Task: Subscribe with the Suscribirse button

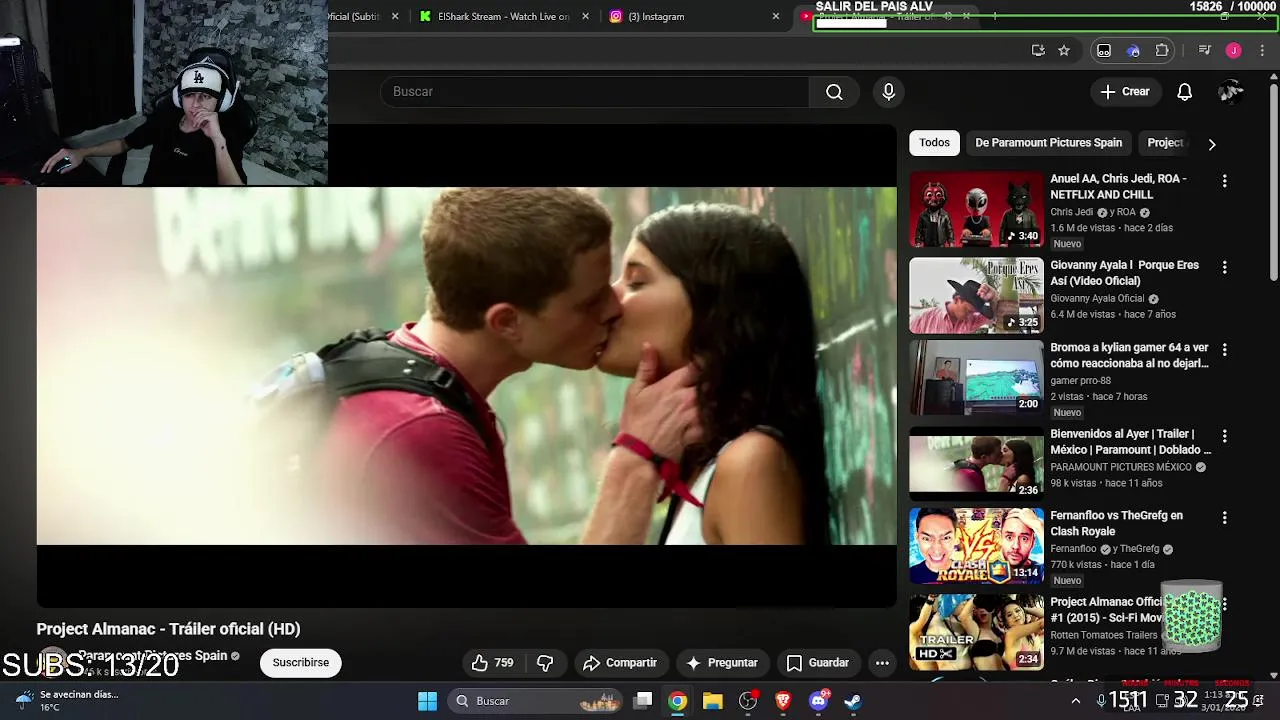Action: [301, 663]
